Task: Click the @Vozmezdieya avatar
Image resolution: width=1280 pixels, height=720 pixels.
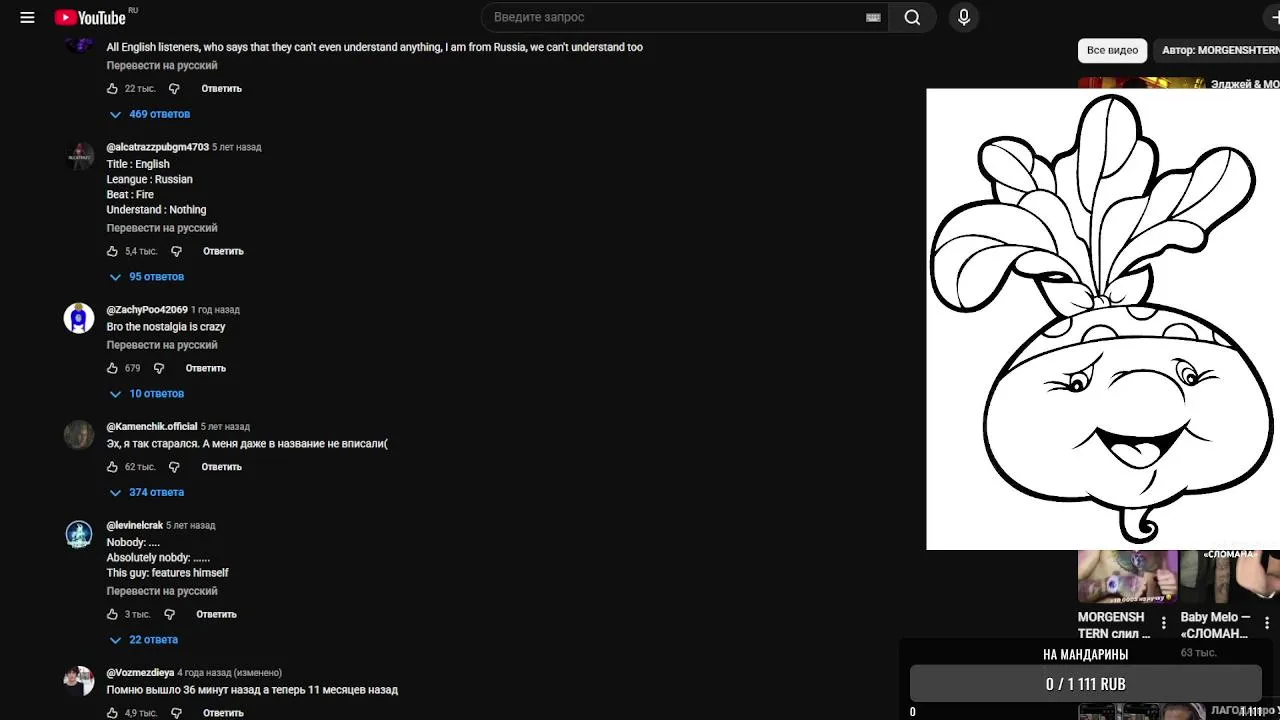Action: pos(79,681)
